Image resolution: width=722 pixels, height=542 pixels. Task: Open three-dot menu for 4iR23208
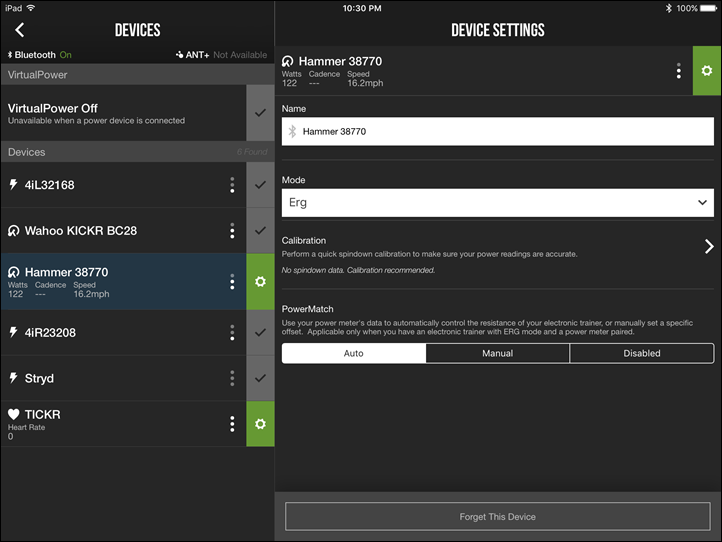(232, 332)
